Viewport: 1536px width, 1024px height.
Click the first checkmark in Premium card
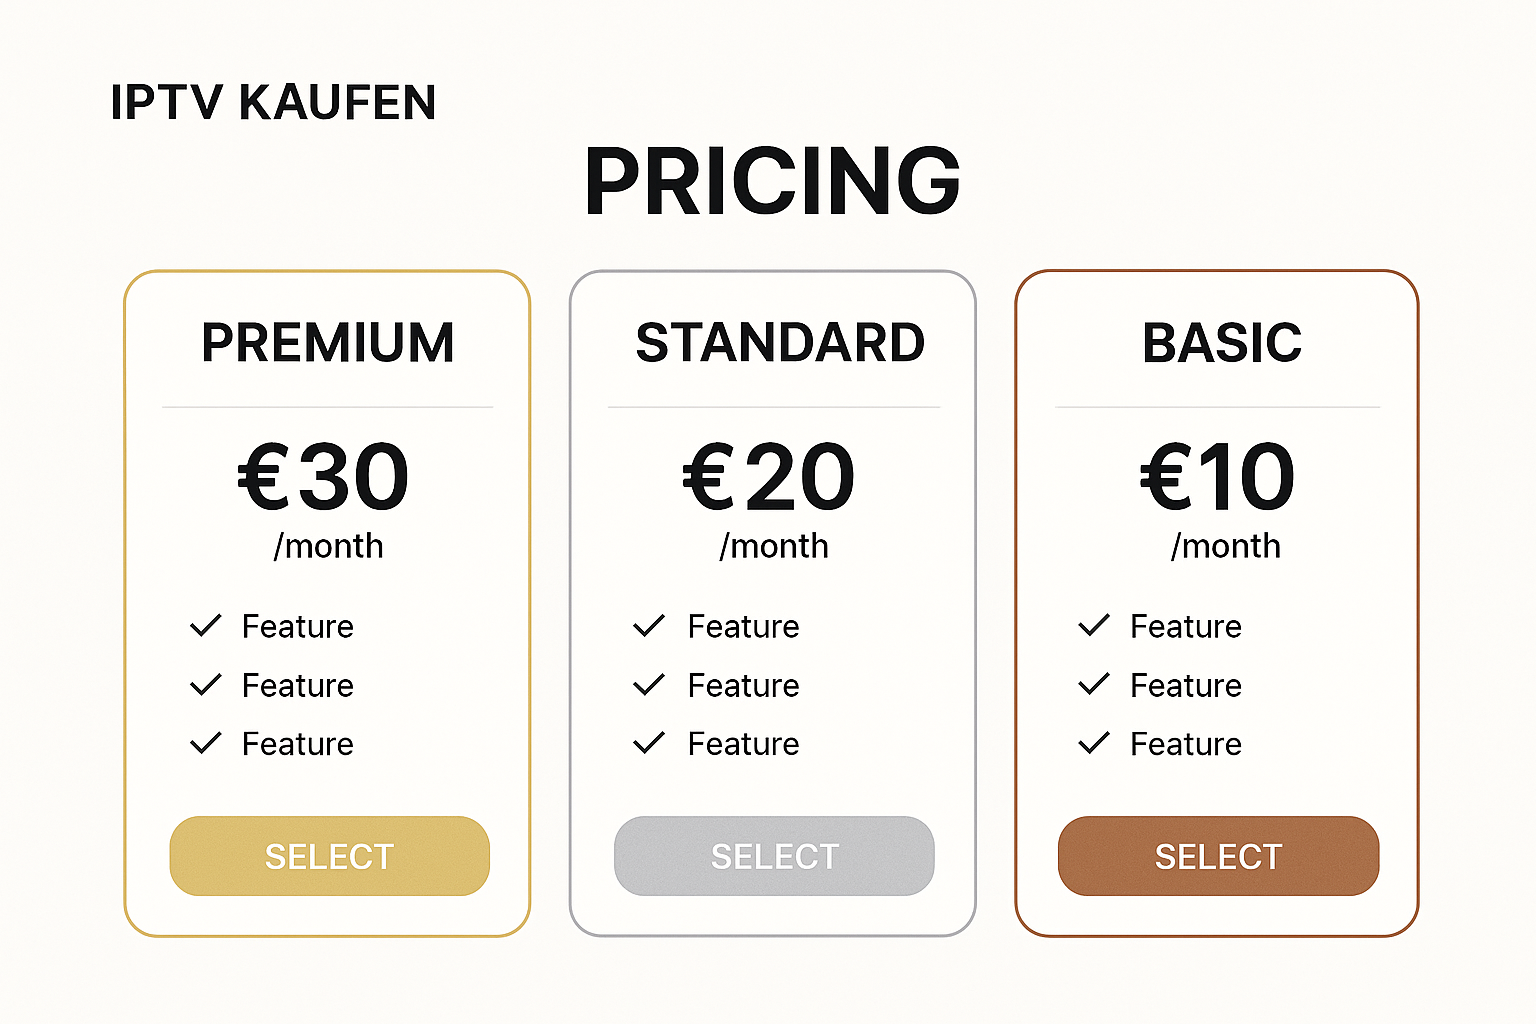[205, 626]
